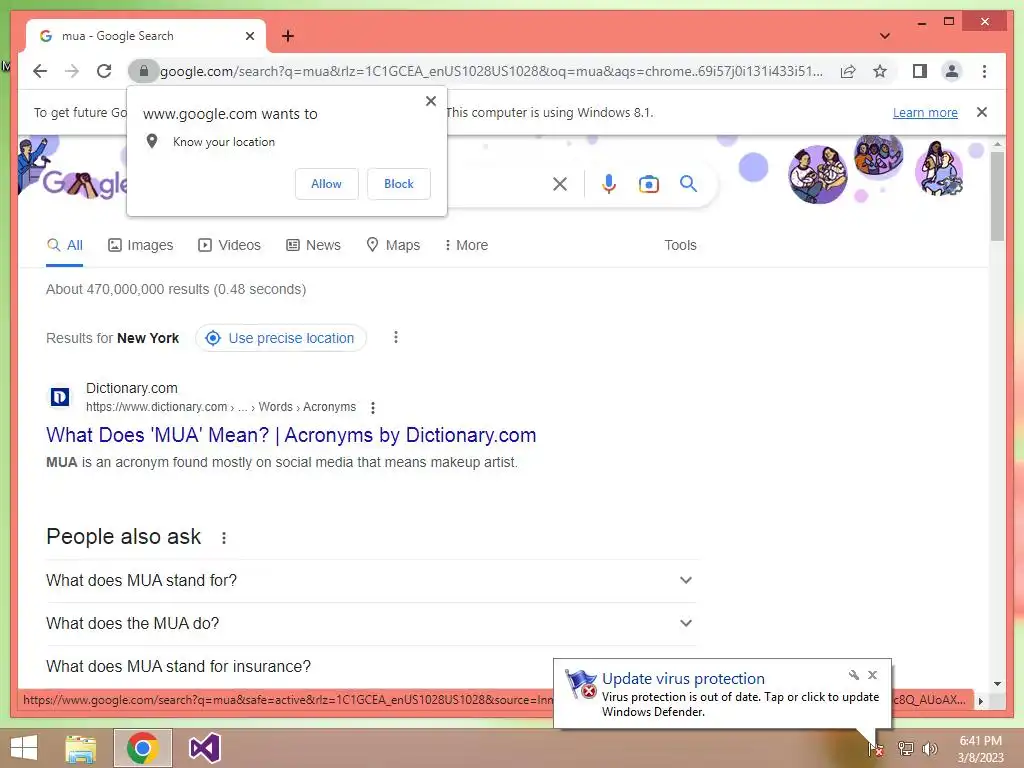The height and width of the screenshot is (768, 1024).
Task: Start voice search with microphone
Action: coord(609,184)
